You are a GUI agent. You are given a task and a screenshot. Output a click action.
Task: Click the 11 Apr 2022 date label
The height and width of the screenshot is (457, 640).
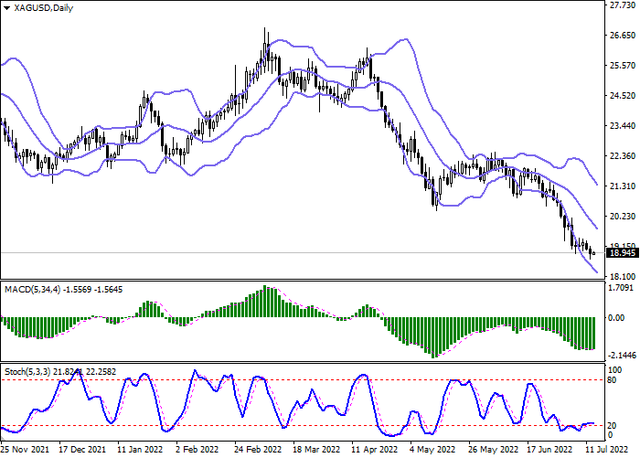[x=375, y=450]
